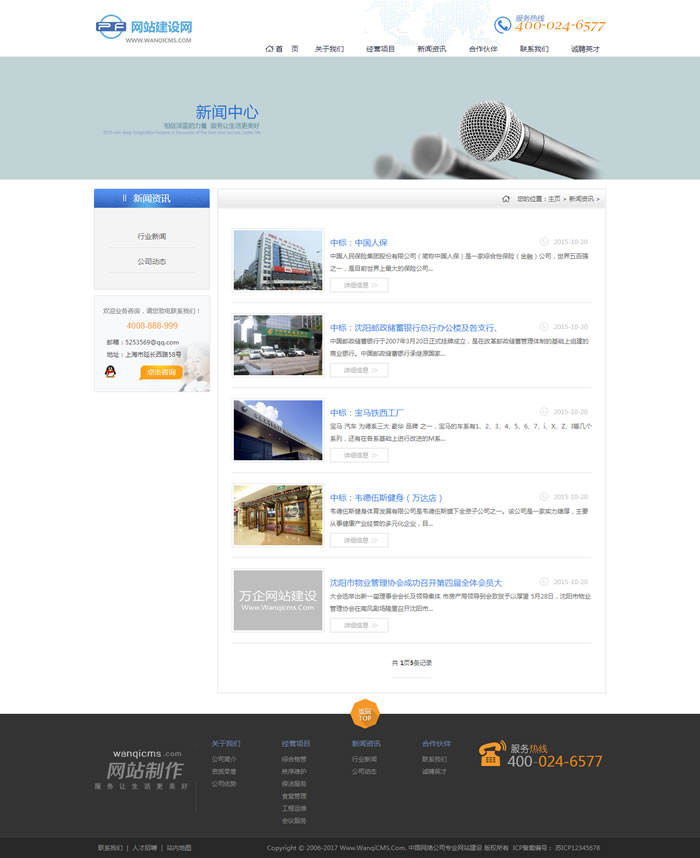Click footer link 食堂管理
The height and width of the screenshot is (858, 700).
(294, 796)
